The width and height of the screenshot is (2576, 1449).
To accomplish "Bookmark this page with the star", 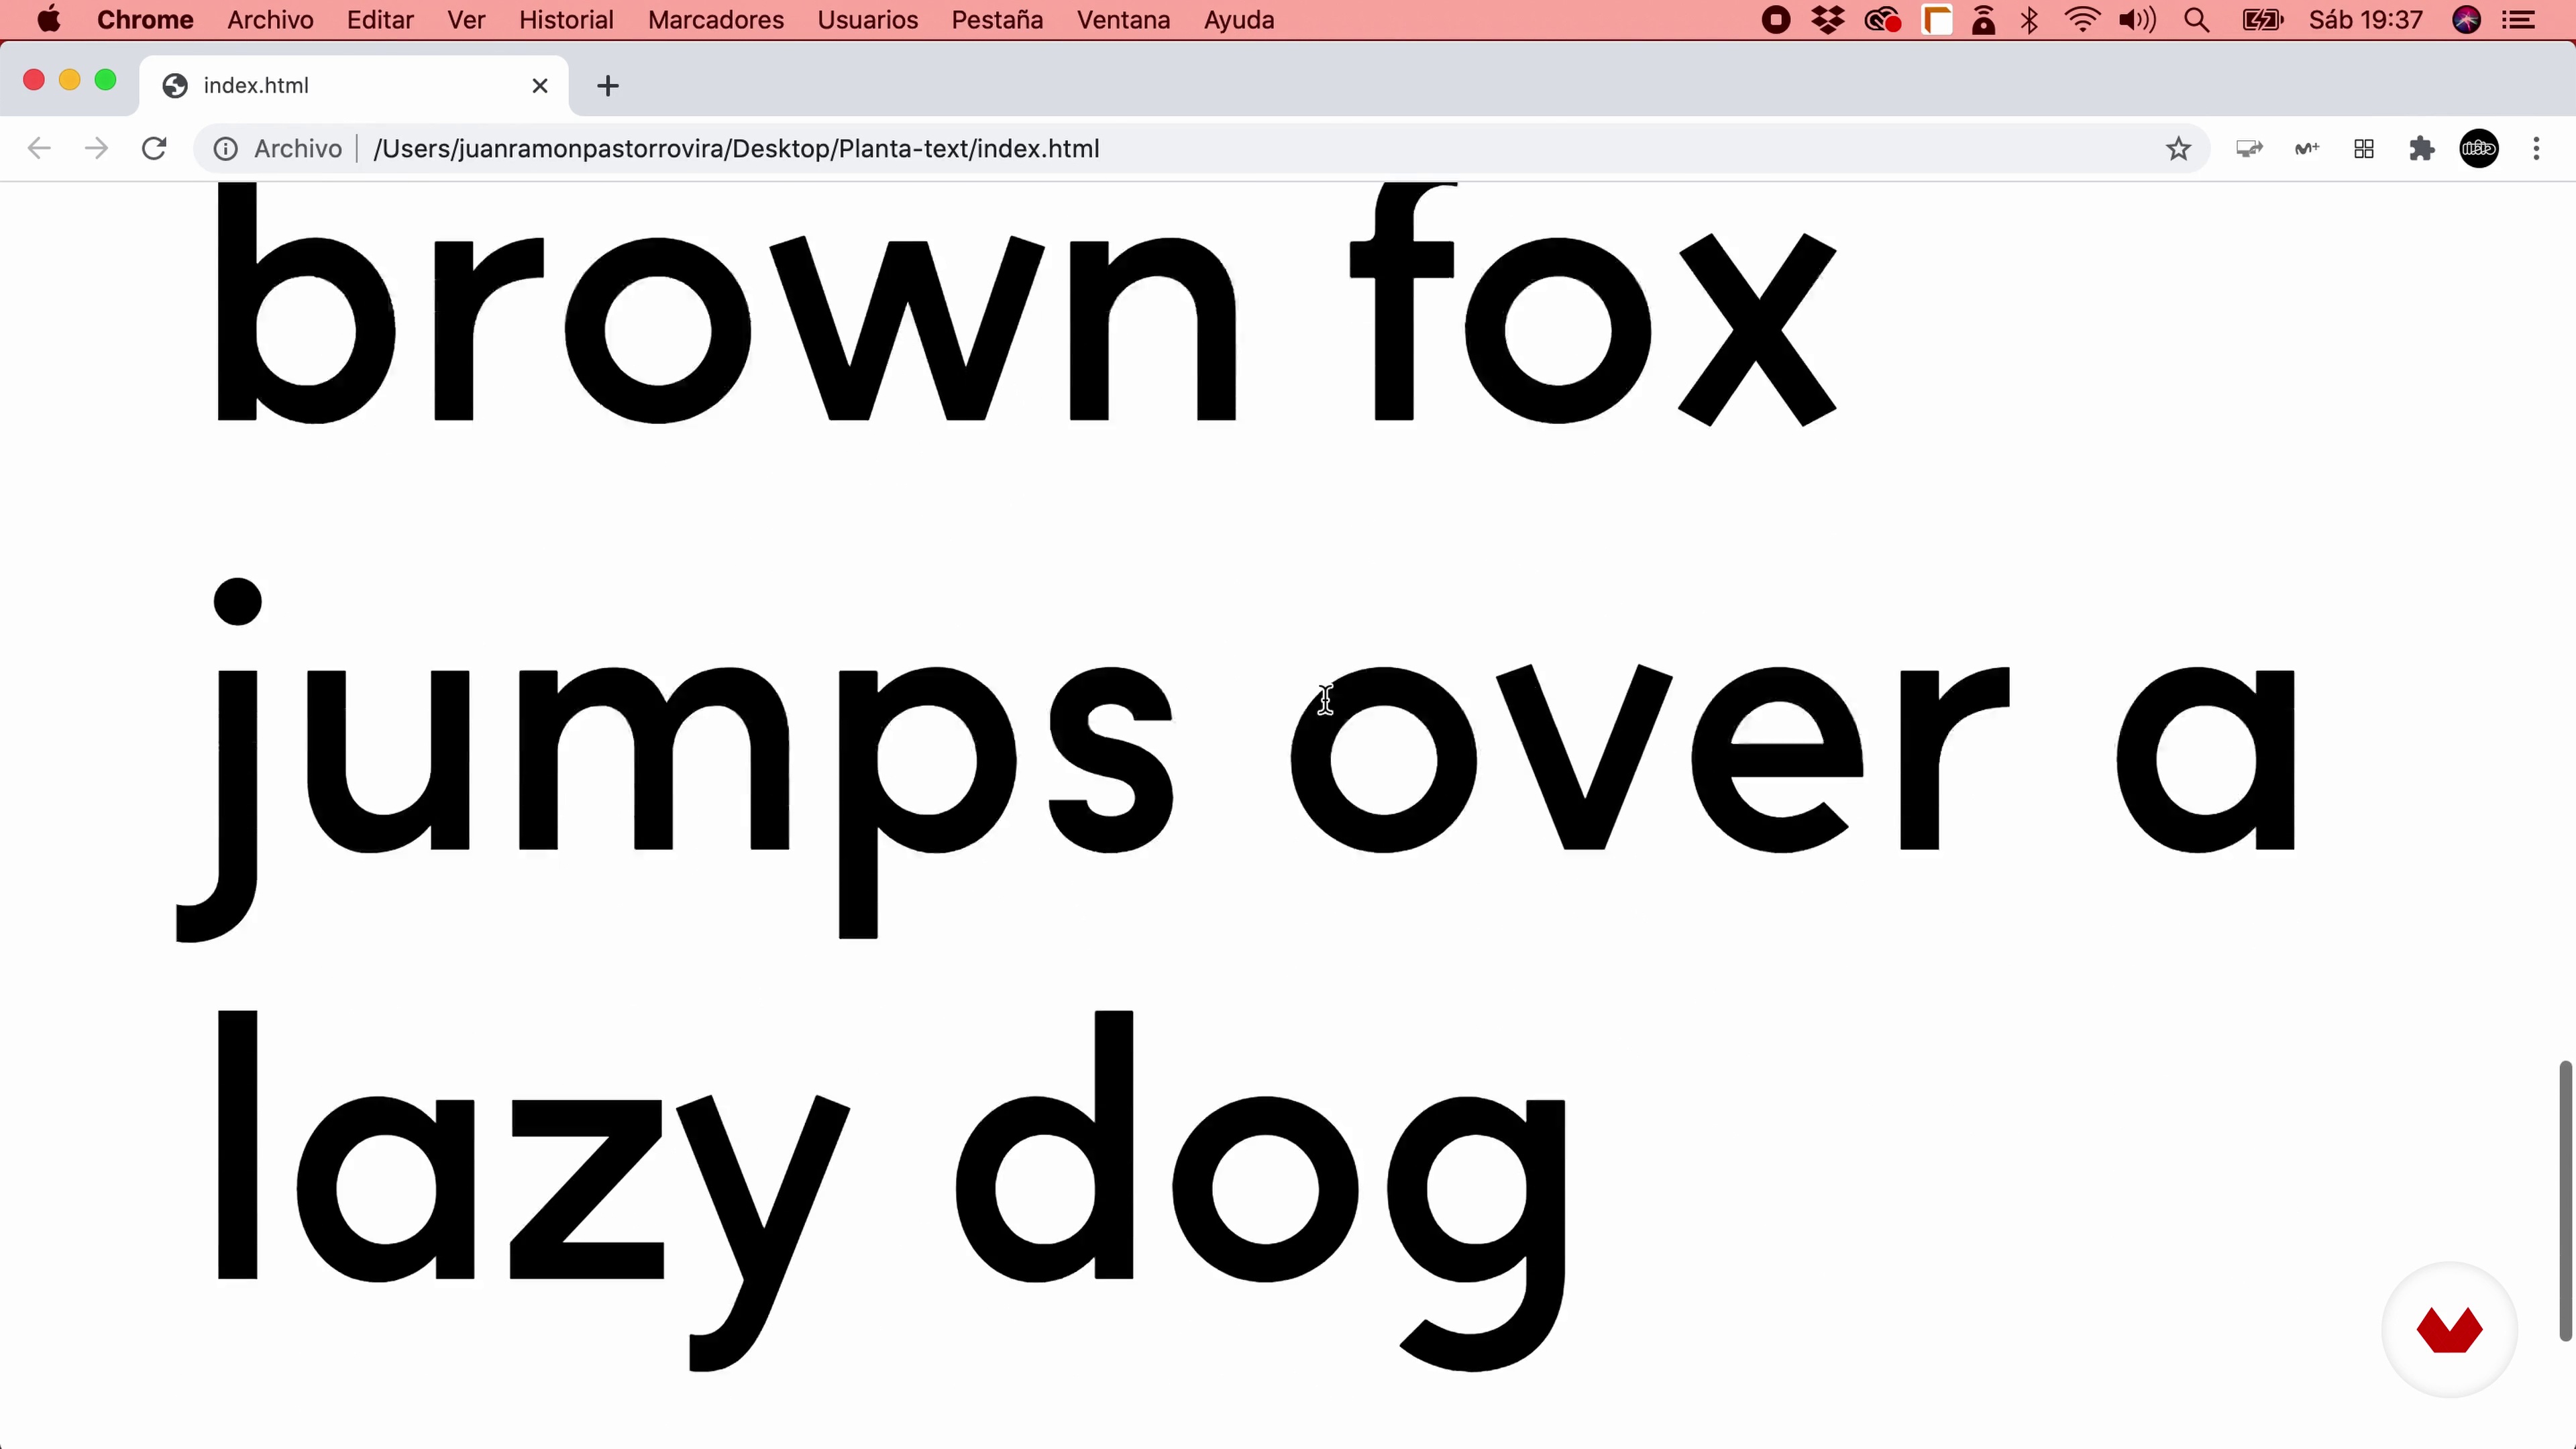I will [x=2178, y=149].
